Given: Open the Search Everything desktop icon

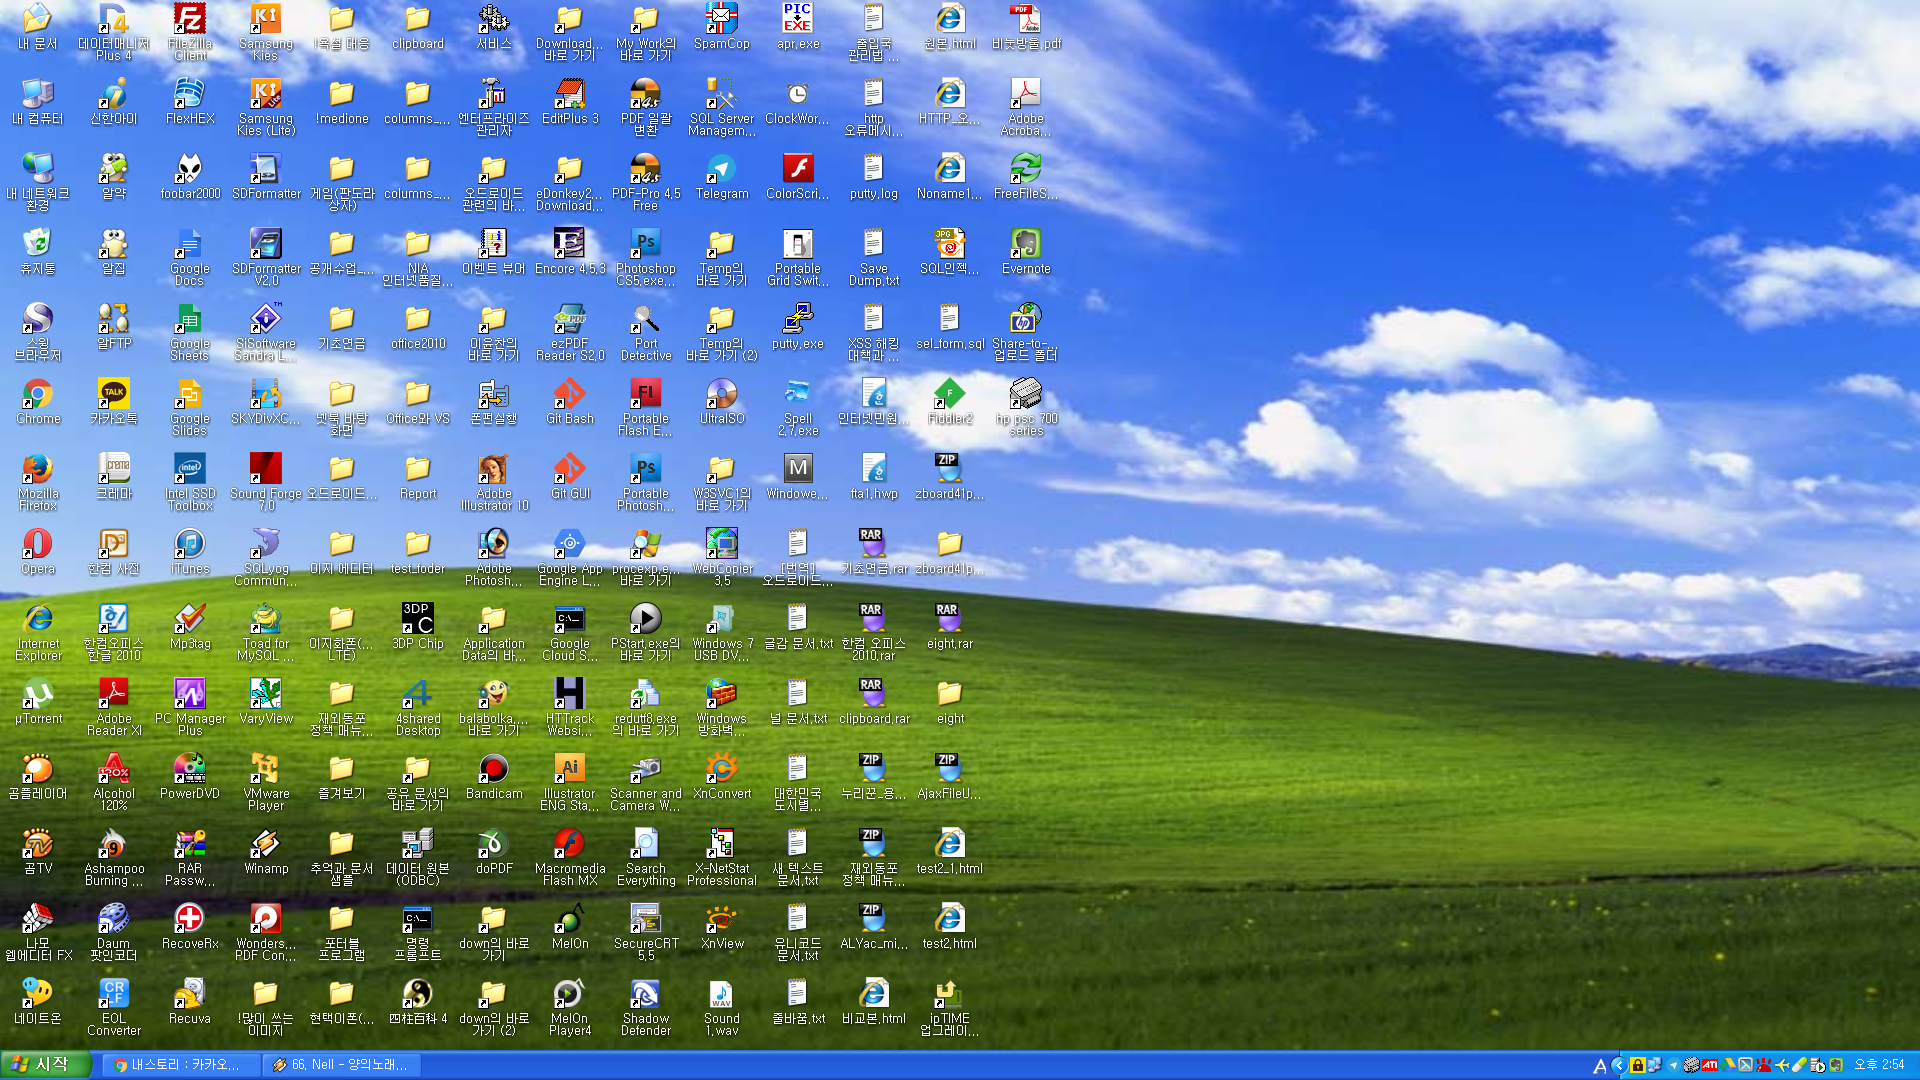Looking at the screenshot, I should pos(646,857).
